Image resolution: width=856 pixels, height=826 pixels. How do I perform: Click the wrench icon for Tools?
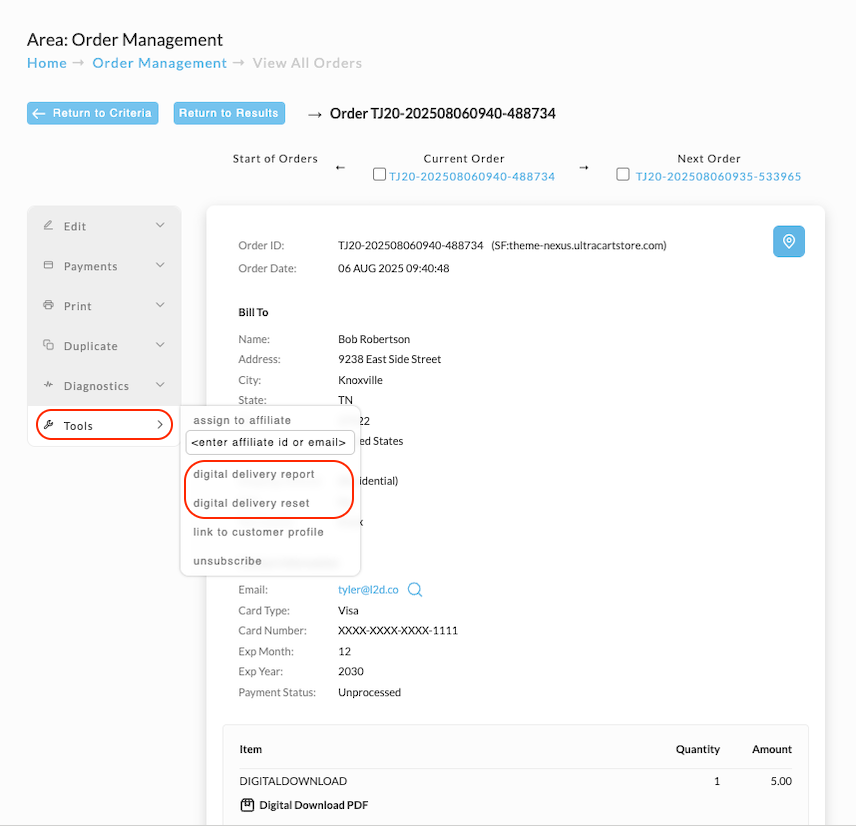[48, 425]
